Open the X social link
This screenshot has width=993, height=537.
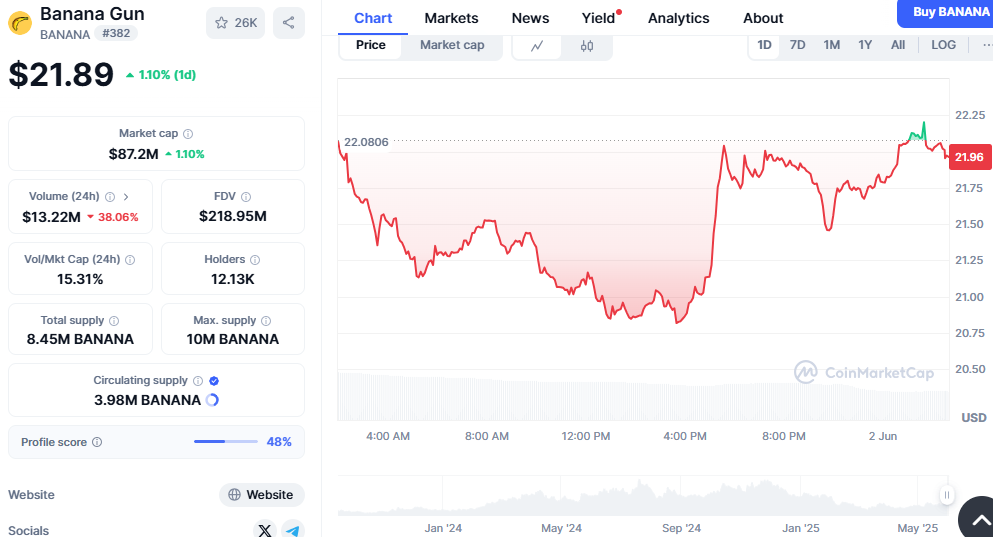click(x=264, y=530)
